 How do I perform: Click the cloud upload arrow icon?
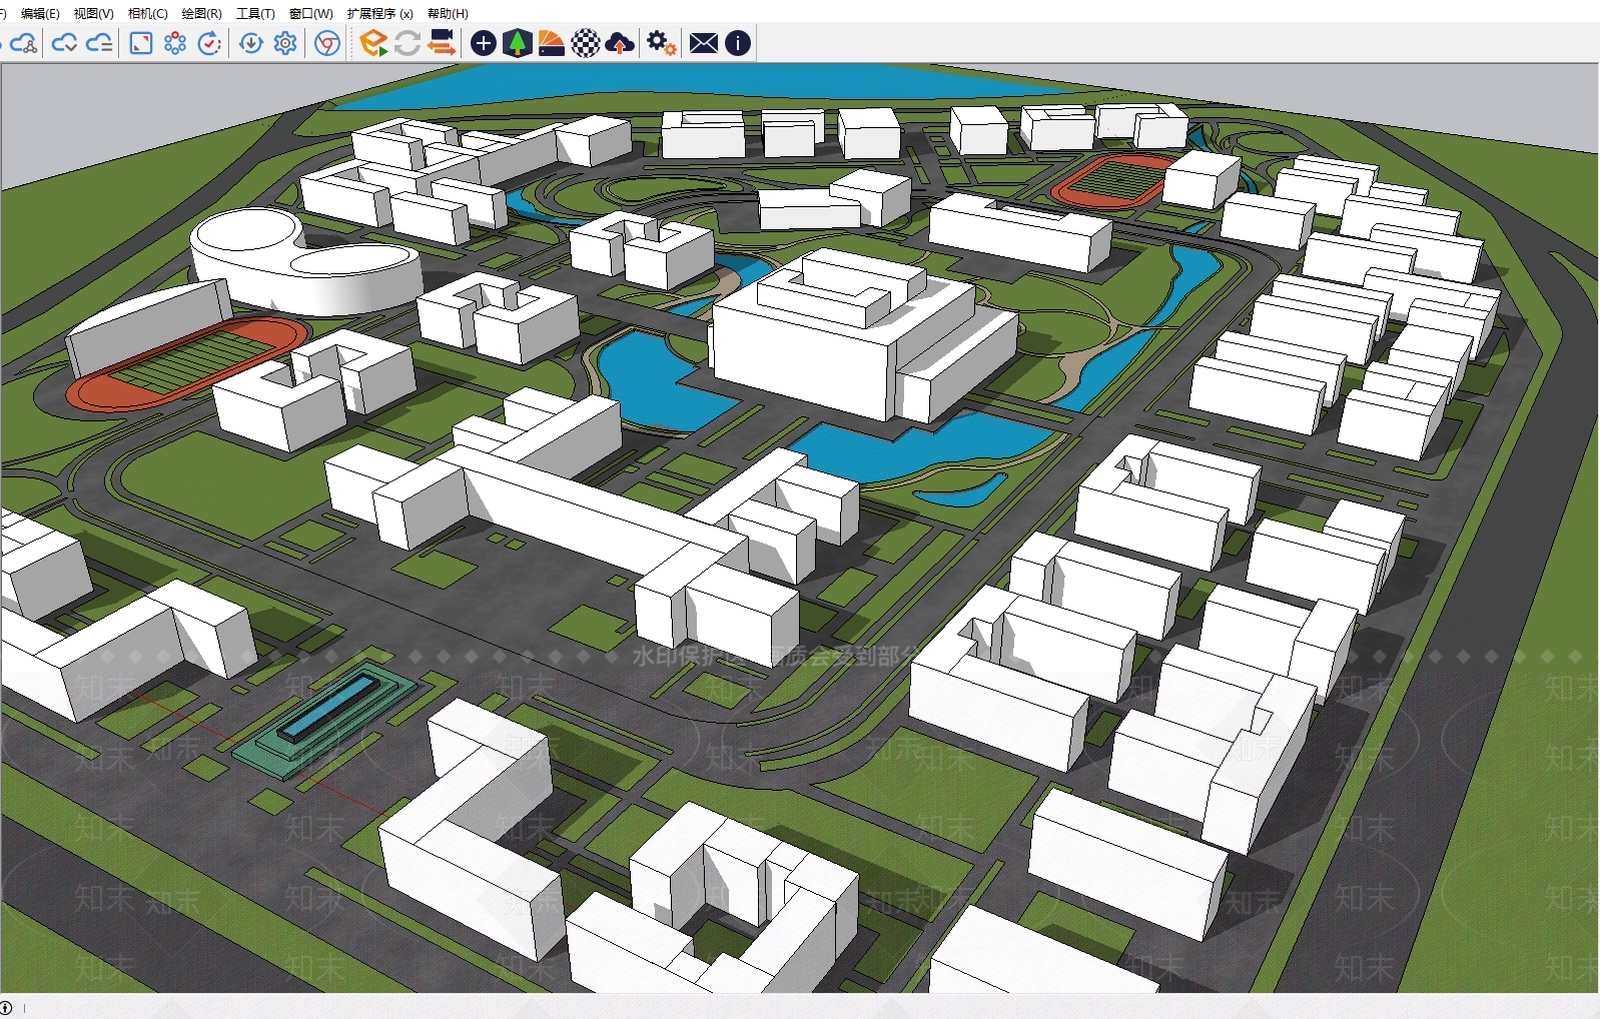click(620, 43)
